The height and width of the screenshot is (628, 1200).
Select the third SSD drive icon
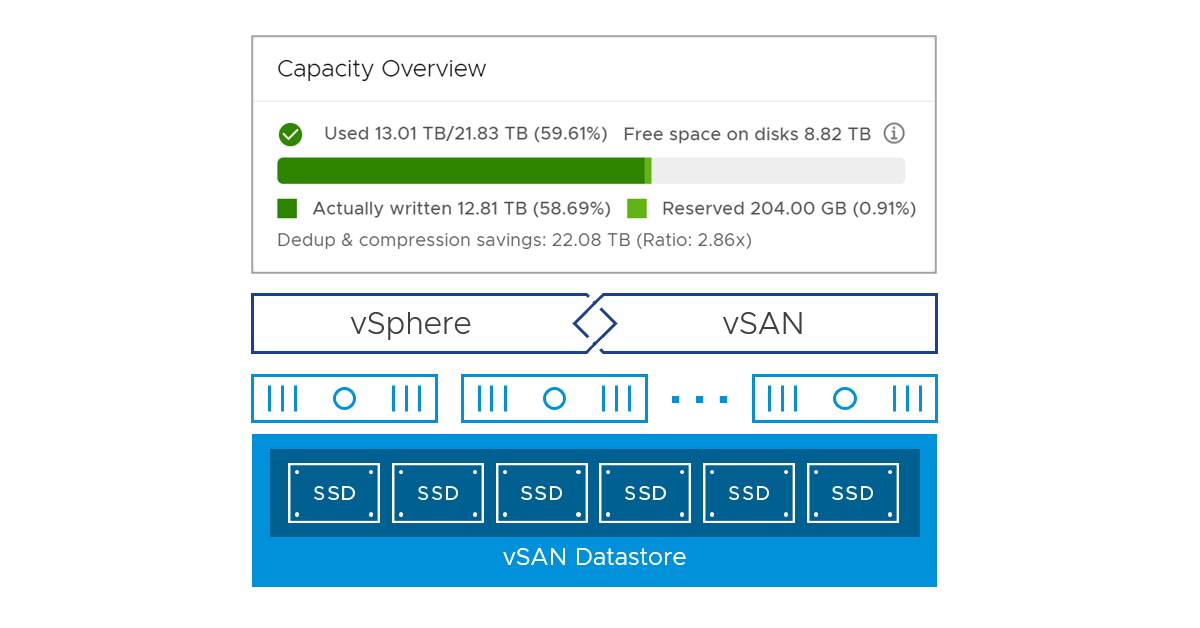click(542, 493)
